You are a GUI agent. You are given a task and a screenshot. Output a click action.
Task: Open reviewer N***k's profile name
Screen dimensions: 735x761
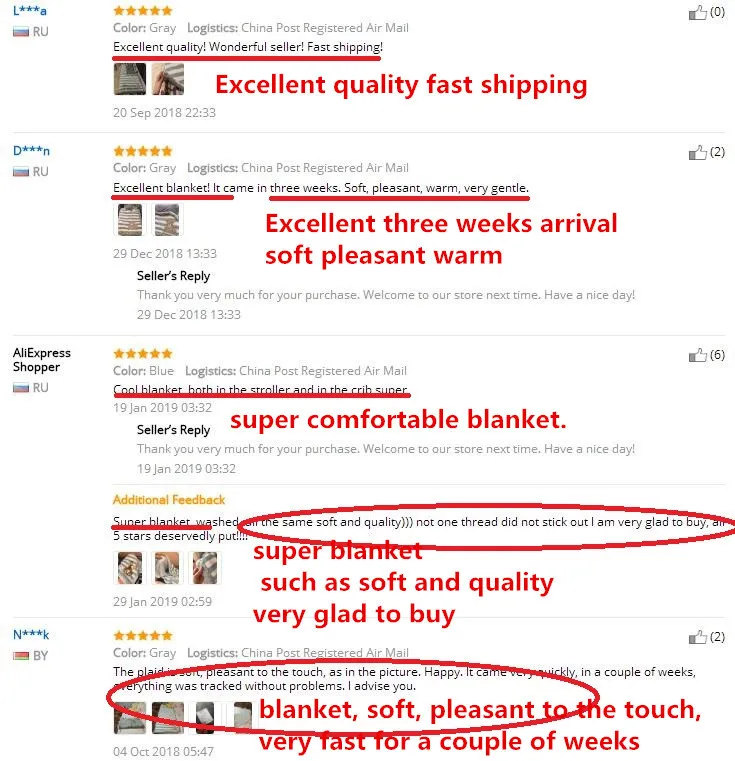(32, 635)
